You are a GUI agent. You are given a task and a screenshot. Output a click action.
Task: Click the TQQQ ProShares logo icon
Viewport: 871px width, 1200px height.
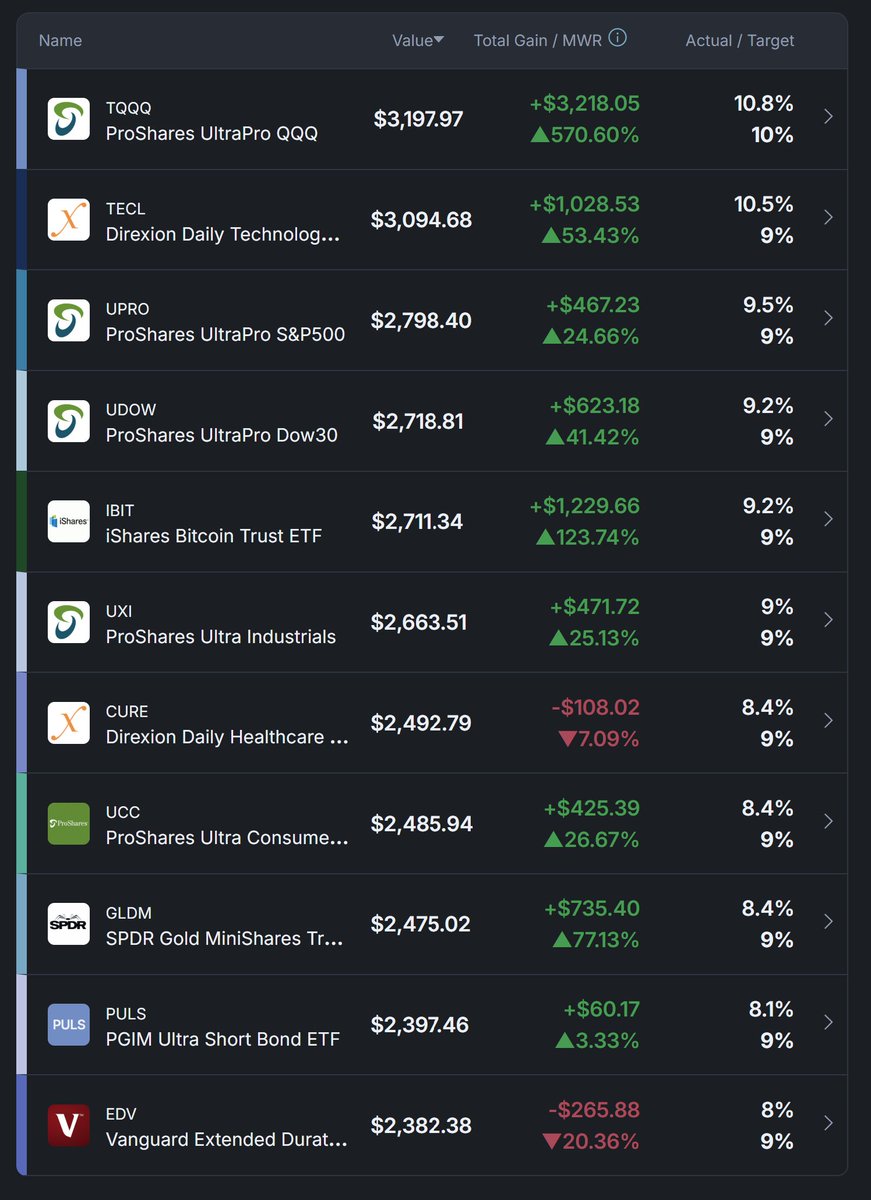(x=69, y=119)
